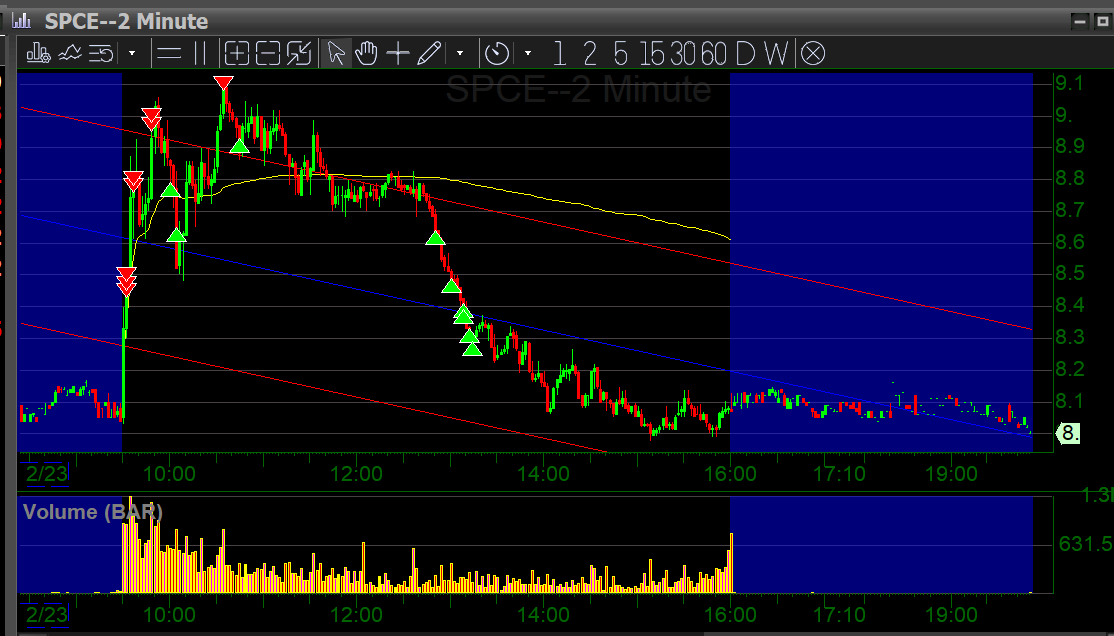Click 16:00 on the volume panel time axis
This screenshot has width=1114, height=636.
(731, 614)
